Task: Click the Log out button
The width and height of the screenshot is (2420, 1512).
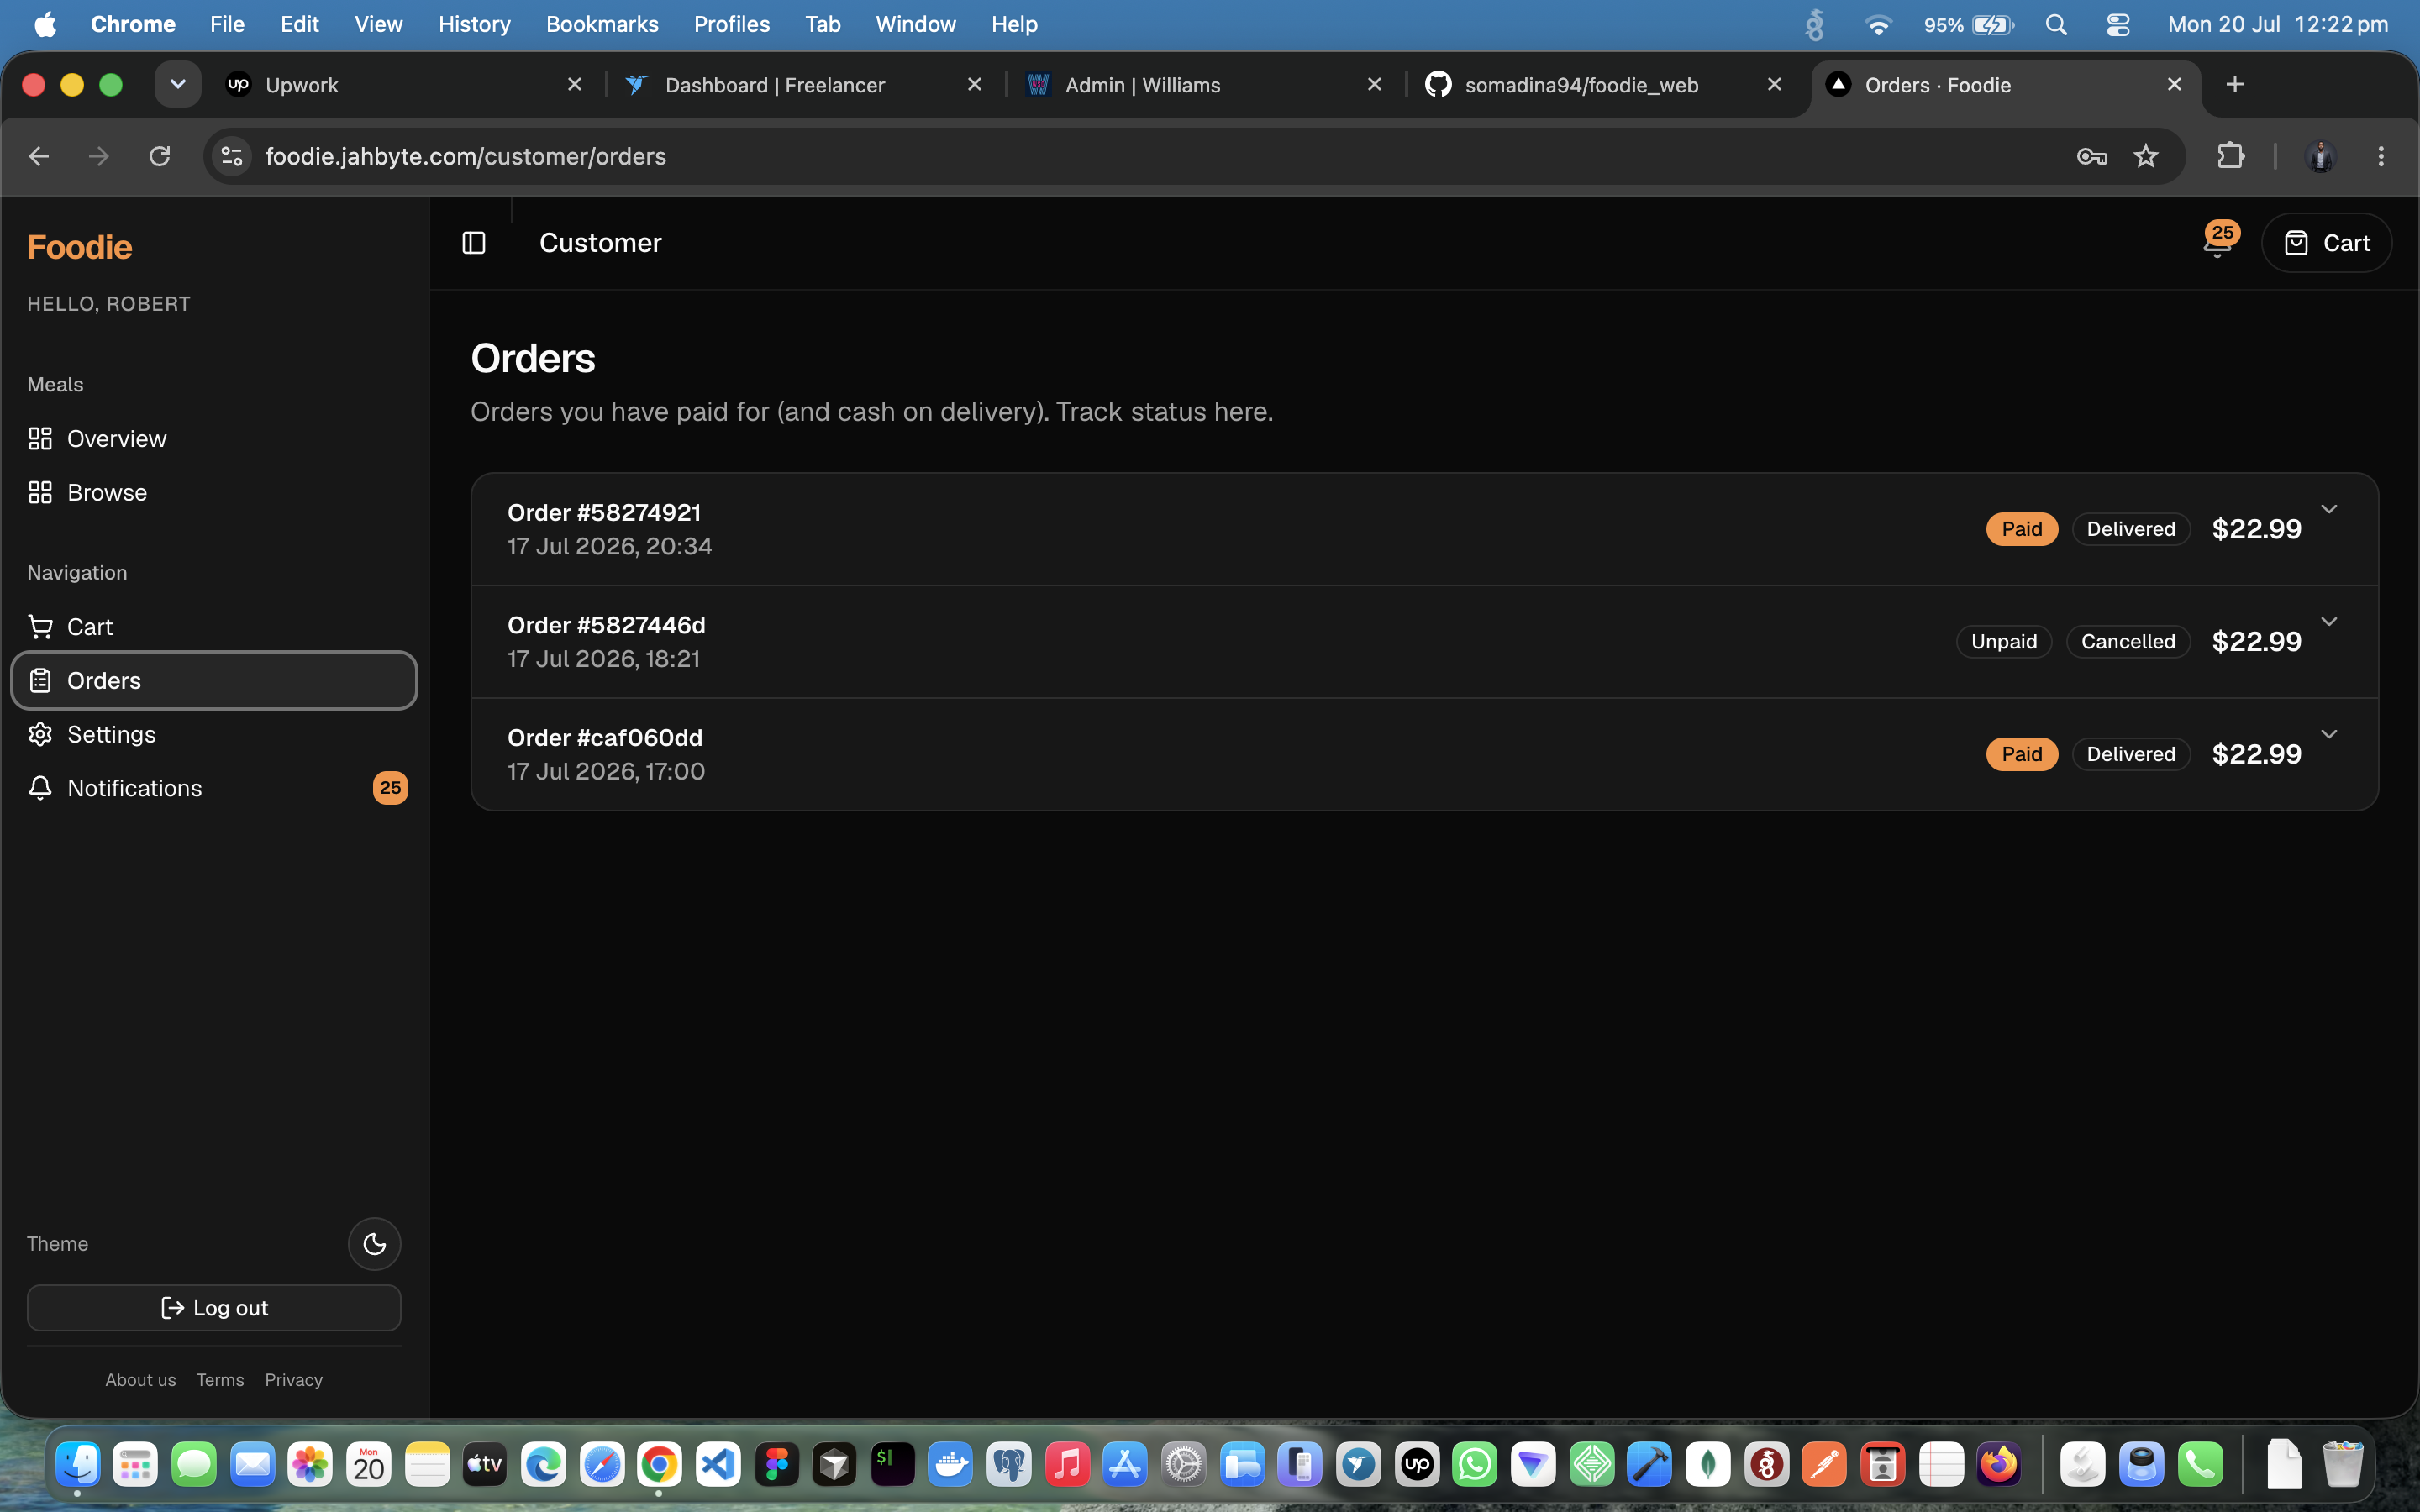Action: tap(214, 1308)
